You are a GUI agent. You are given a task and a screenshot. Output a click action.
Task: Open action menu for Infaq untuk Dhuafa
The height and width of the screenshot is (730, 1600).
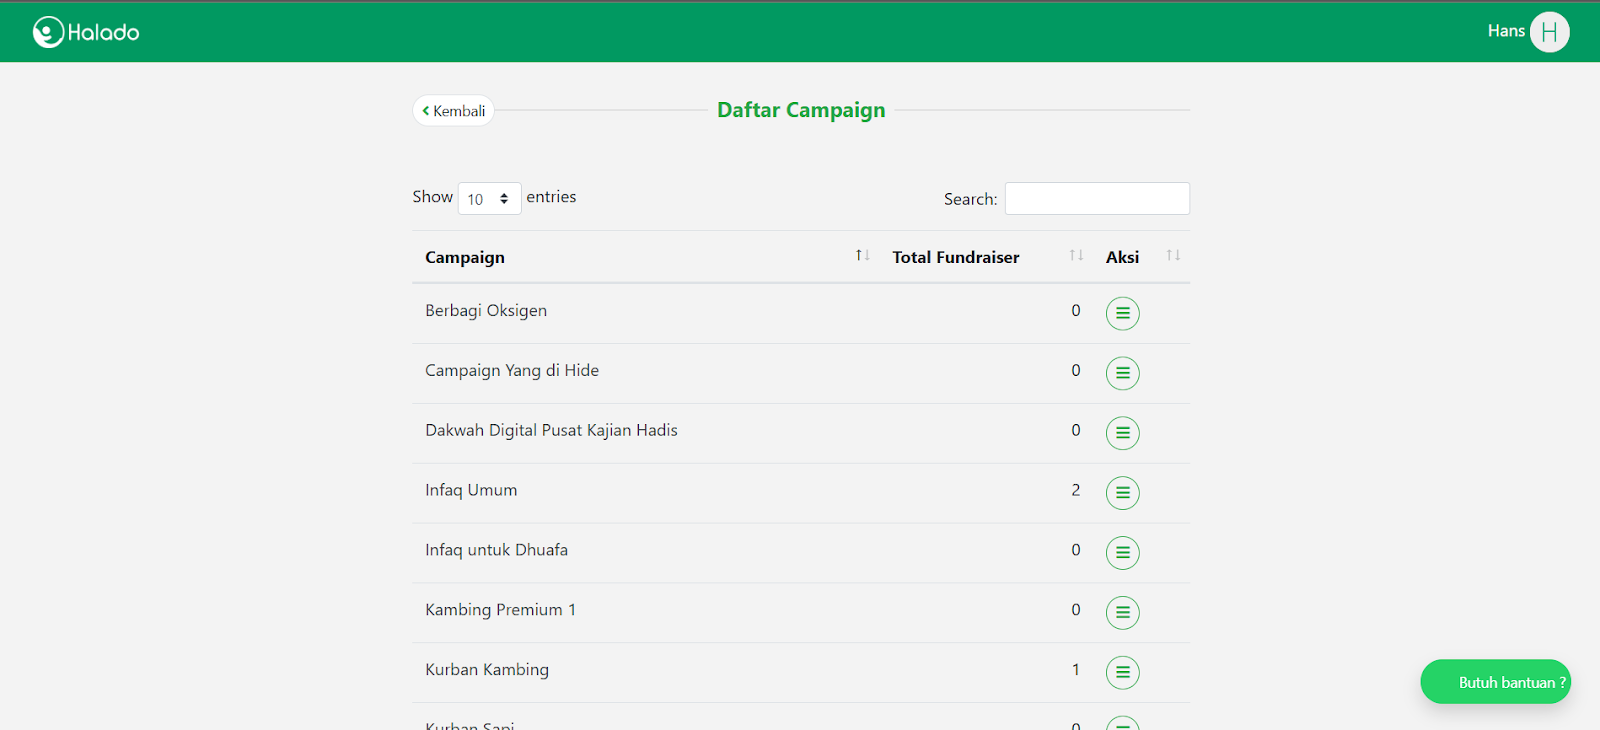point(1122,553)
